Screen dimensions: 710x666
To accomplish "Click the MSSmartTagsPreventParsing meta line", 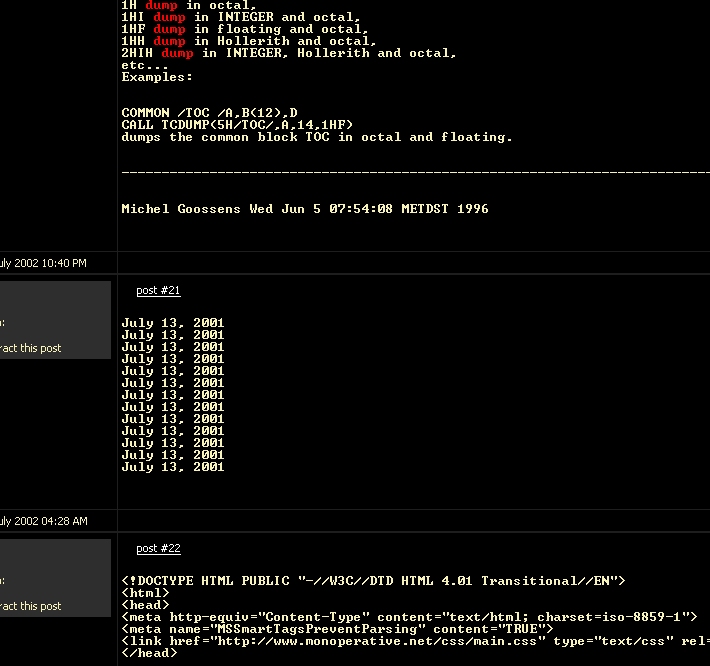I will coord(337,629).
